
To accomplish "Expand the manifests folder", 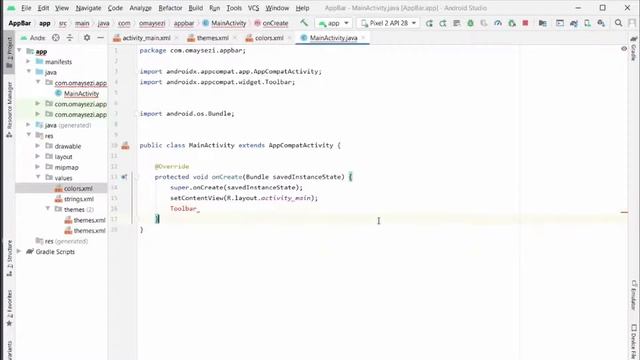I will pos(29,61).
